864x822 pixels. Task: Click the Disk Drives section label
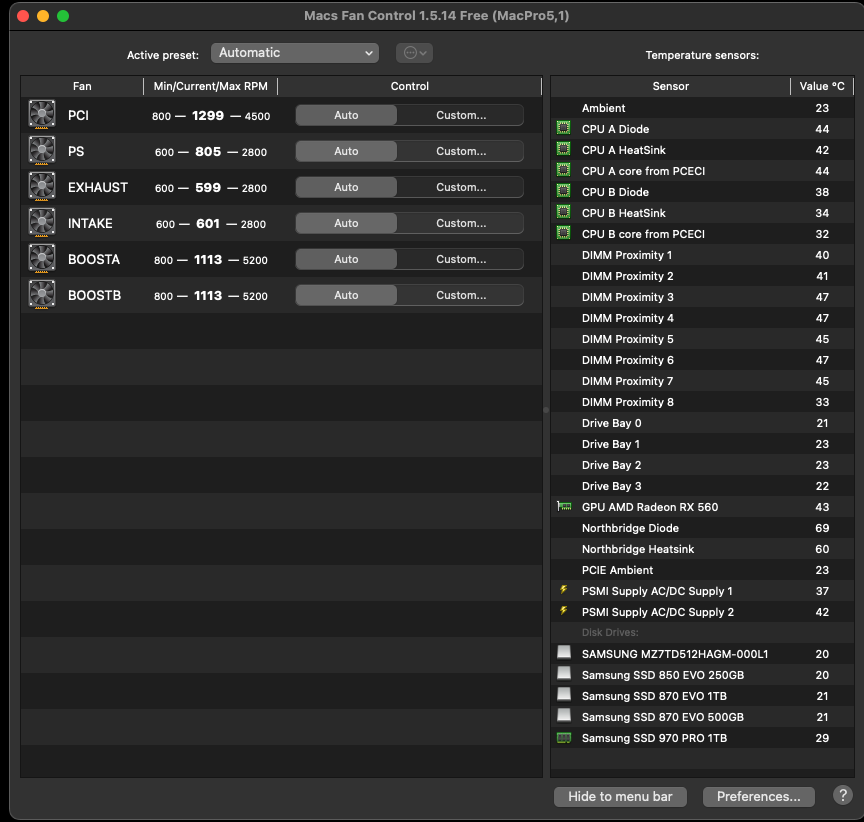[610, 632]
